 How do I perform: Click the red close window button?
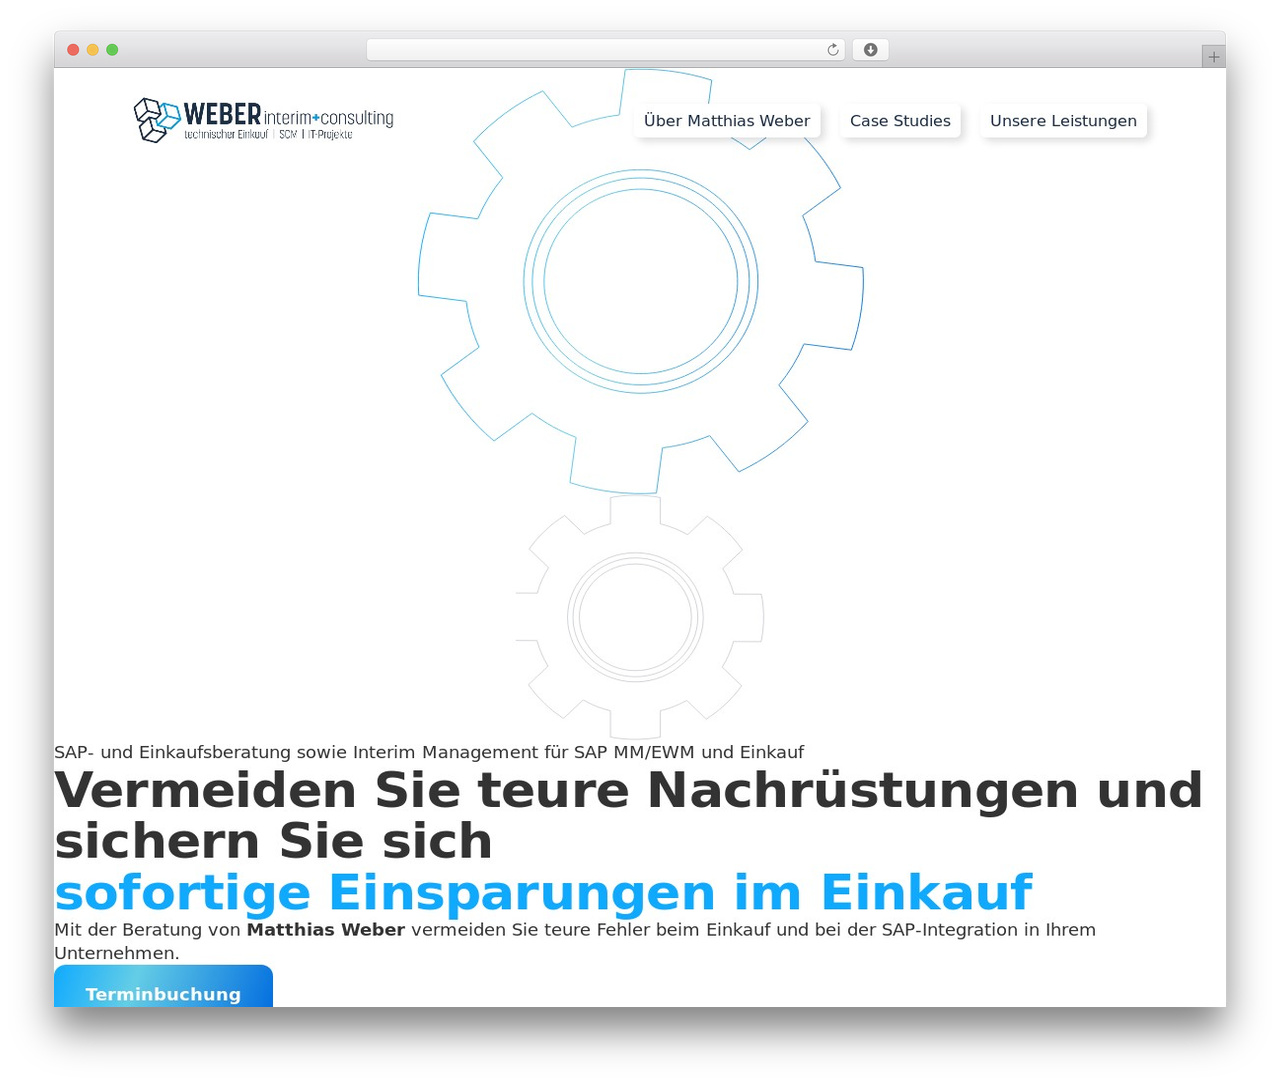pyautogui.click(x=73, y=50)
